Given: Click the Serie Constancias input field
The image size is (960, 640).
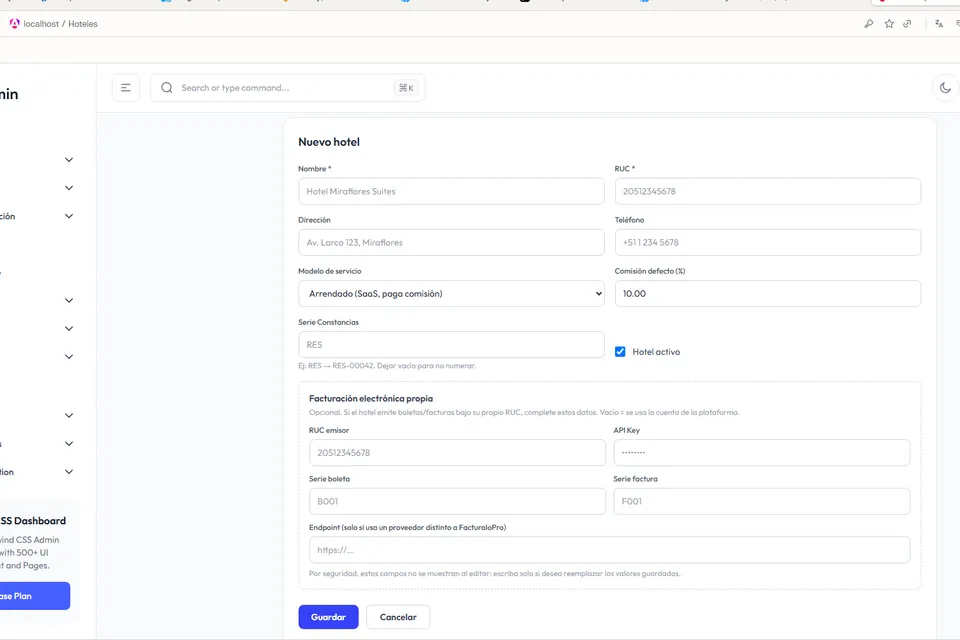Looking at the screenshot, I should click(x=451, y=345).
